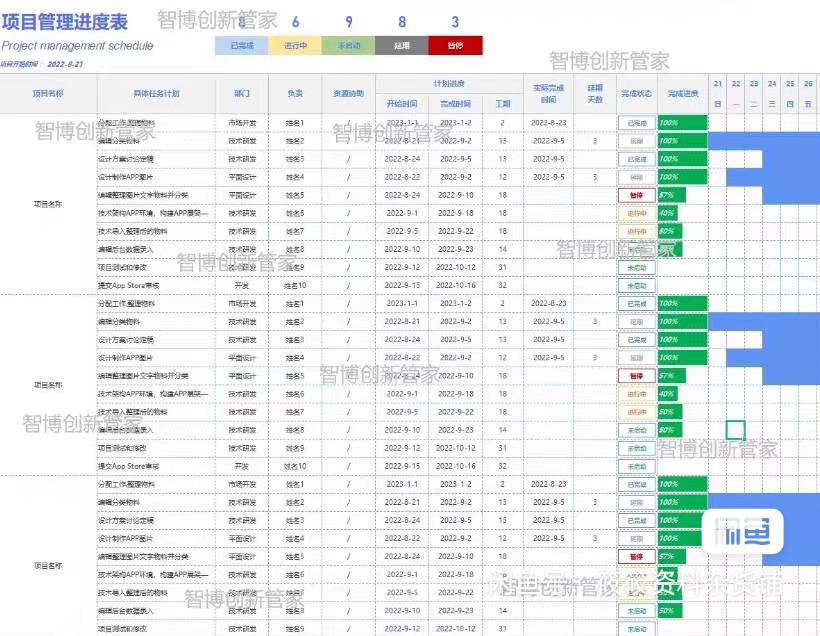This screenshot has width=820, height=636.
Task: Select the 完成进度 column header
Action: (682, 94)
